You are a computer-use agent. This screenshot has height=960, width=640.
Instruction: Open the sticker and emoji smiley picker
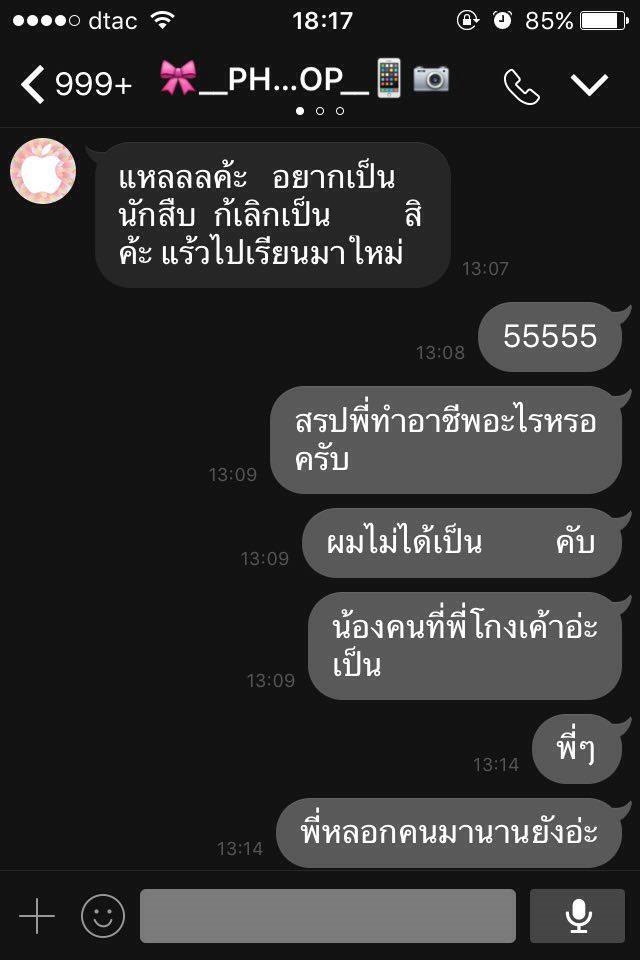tap(103, 916)
